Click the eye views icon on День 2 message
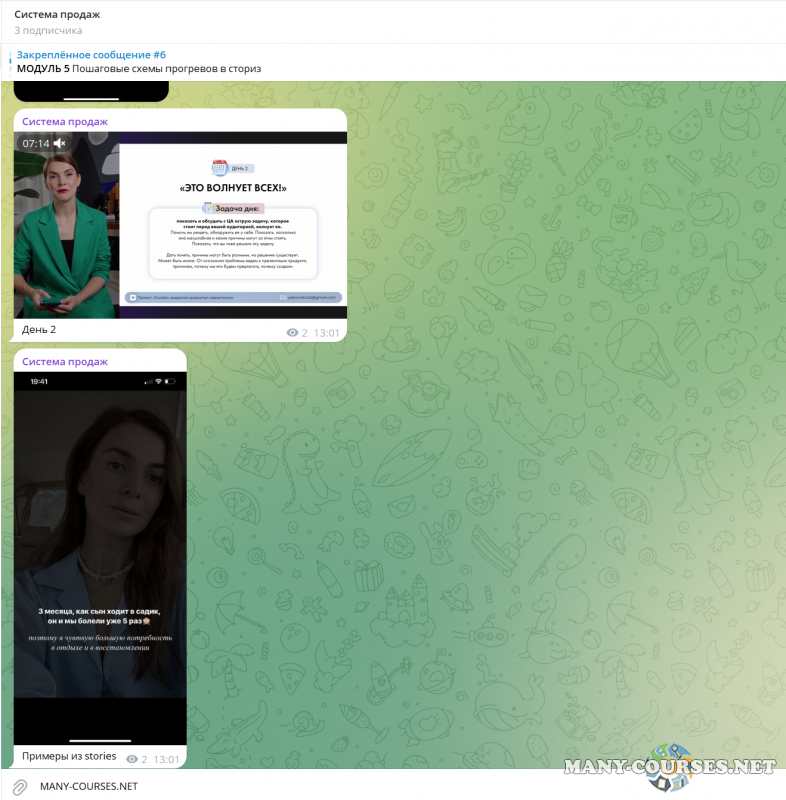The image size is (786, 800). point(292,333)
